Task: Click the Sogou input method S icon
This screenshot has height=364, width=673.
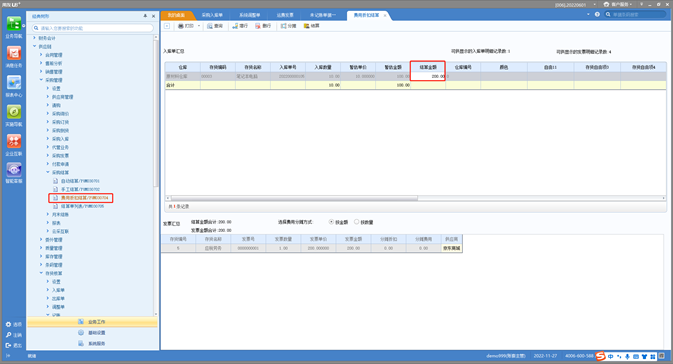Action: [x=600, y=356]
